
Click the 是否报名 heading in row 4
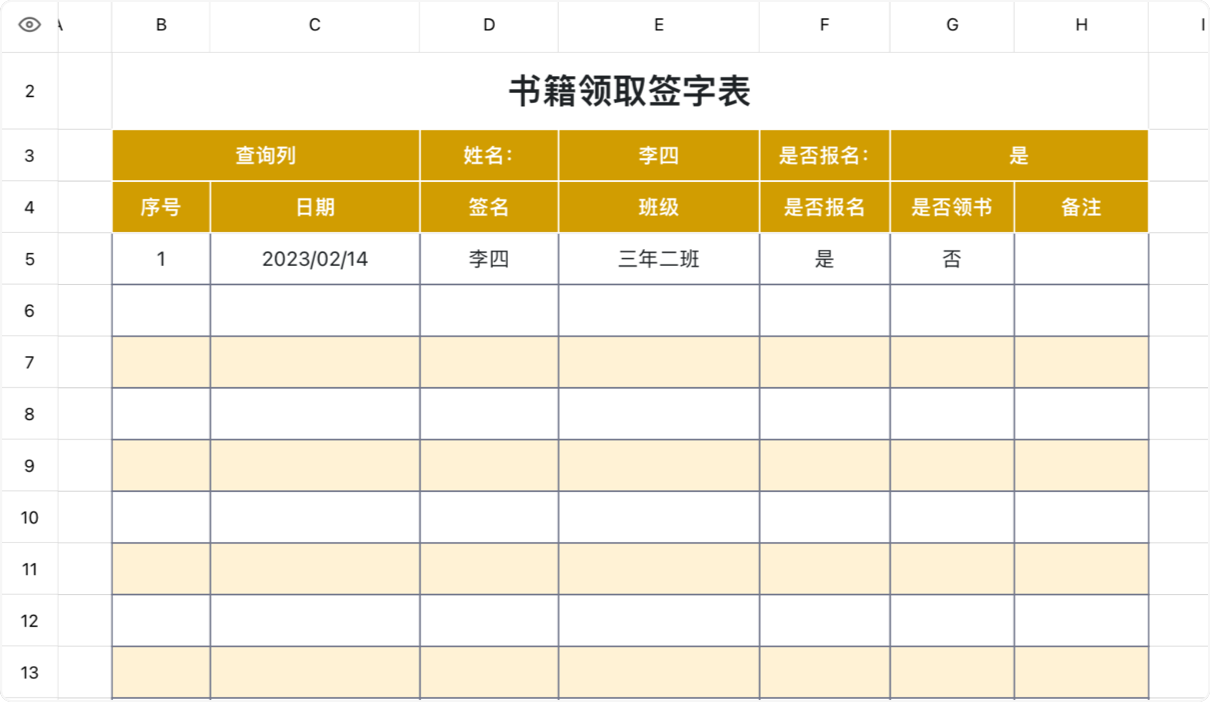(x=824, y=207)
